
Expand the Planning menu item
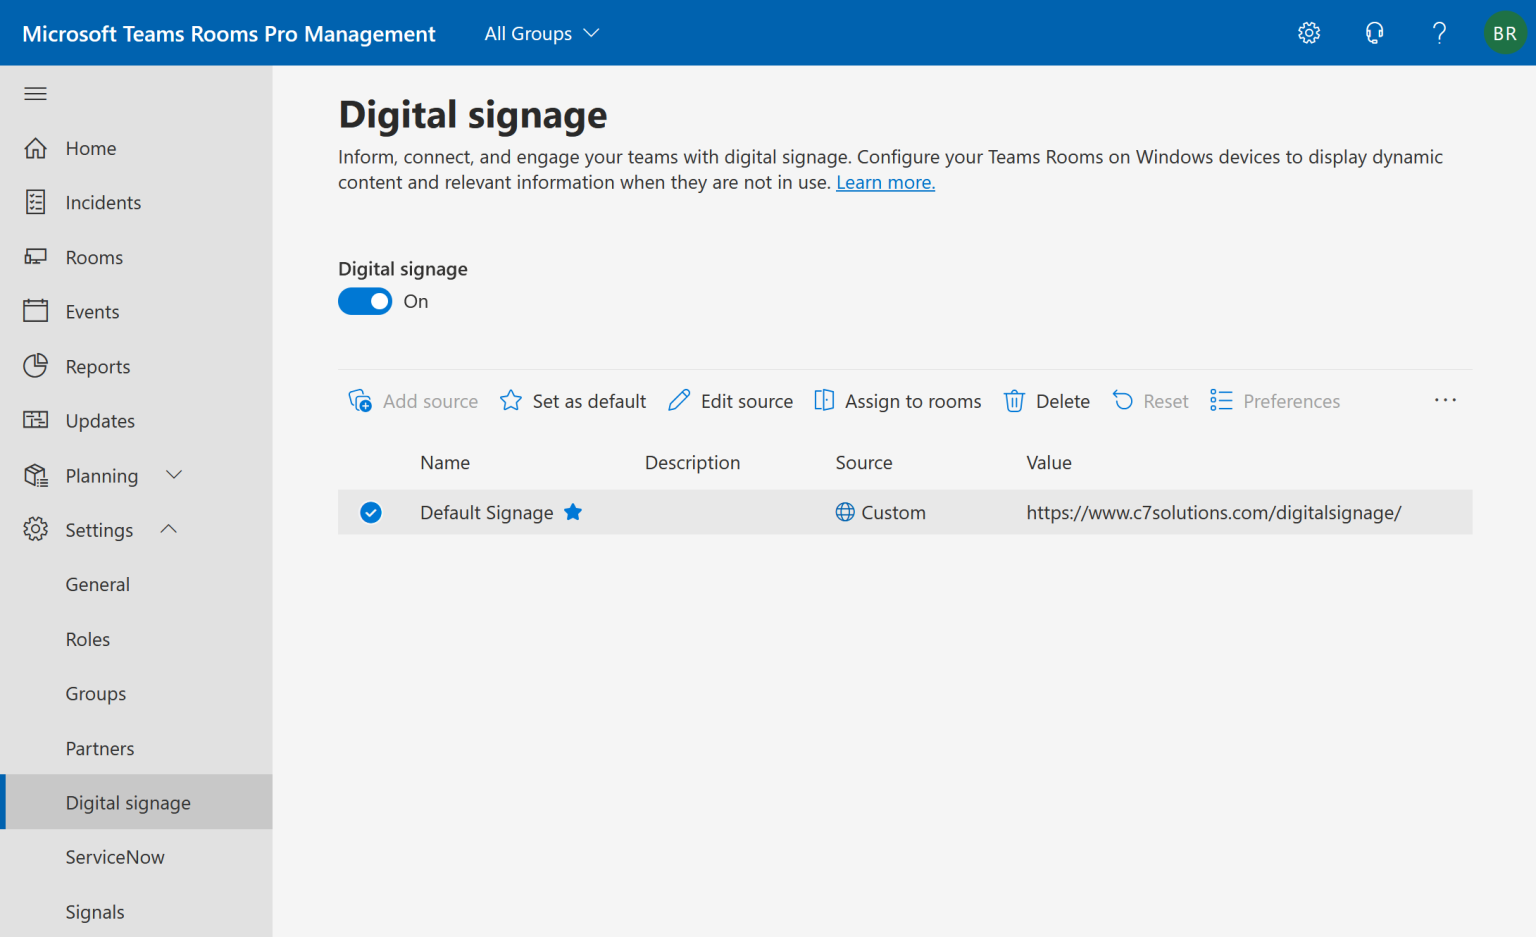tap(173, 475)
